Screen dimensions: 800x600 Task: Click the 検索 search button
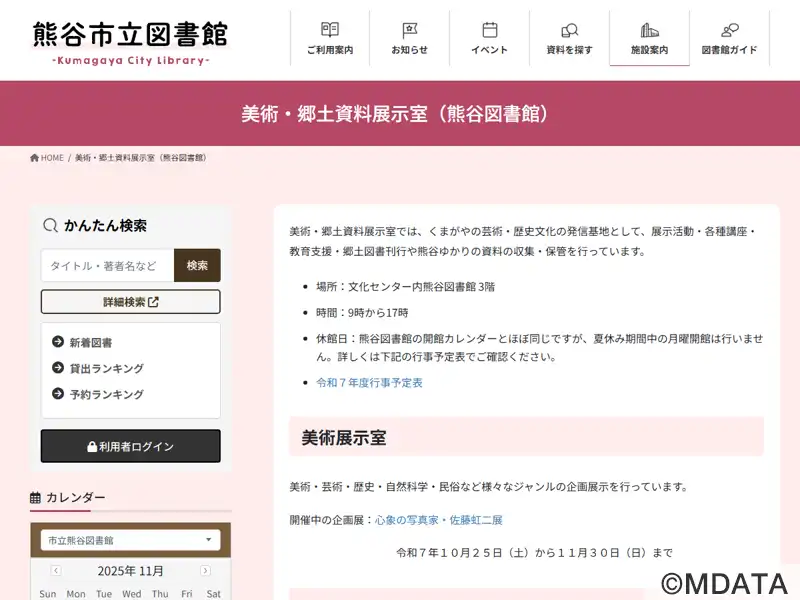tap(197, 266)
